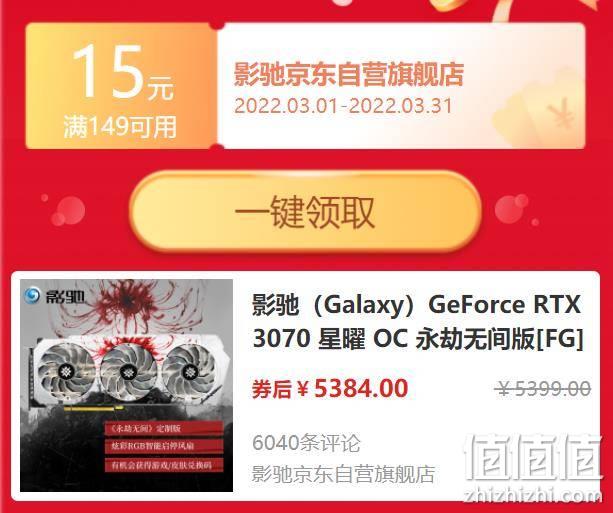Screen dimensions: 613x513
Task: Click the 券后 ¥5384.00 discounted price
Action: [x=330, y=389]
